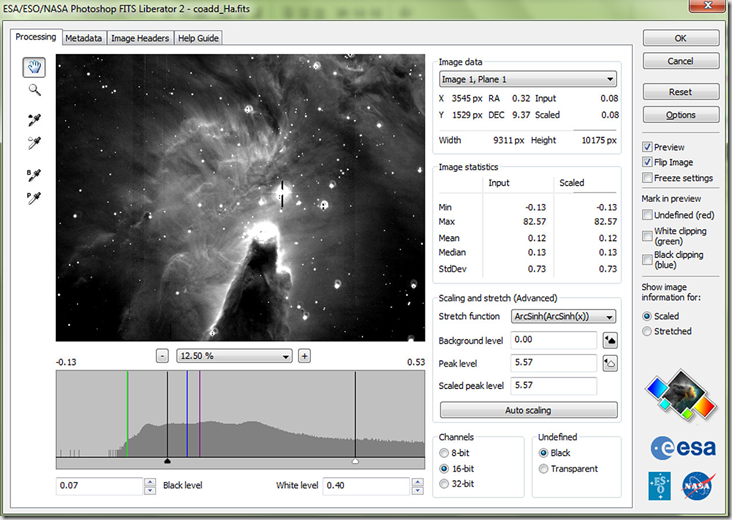Click in the Background level field
The height and width of the screenshot is (520, 732).
554,340
